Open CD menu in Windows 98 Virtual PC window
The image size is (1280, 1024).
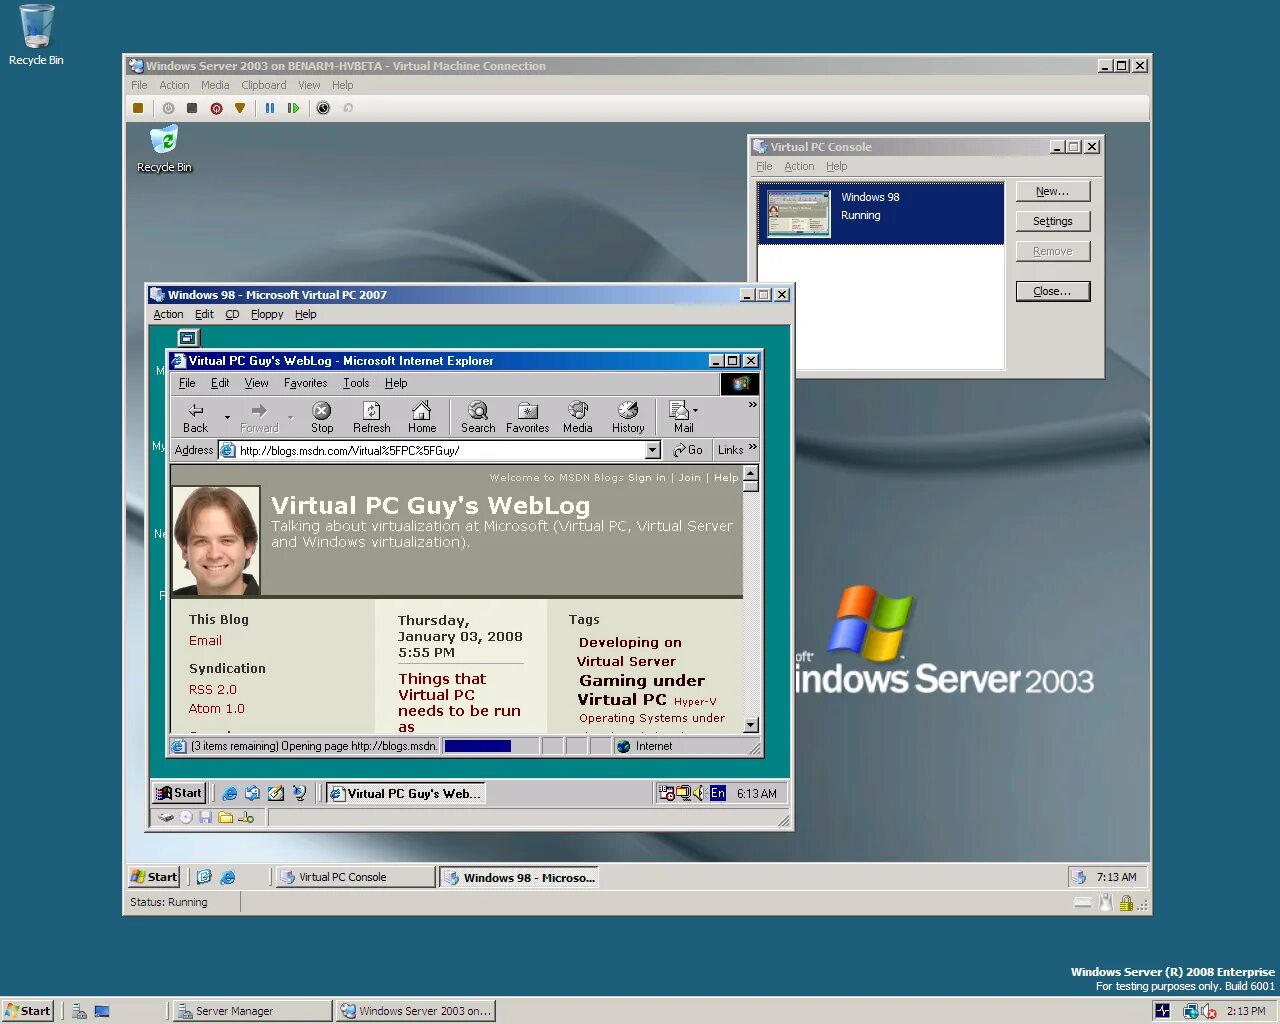point(232,314)
